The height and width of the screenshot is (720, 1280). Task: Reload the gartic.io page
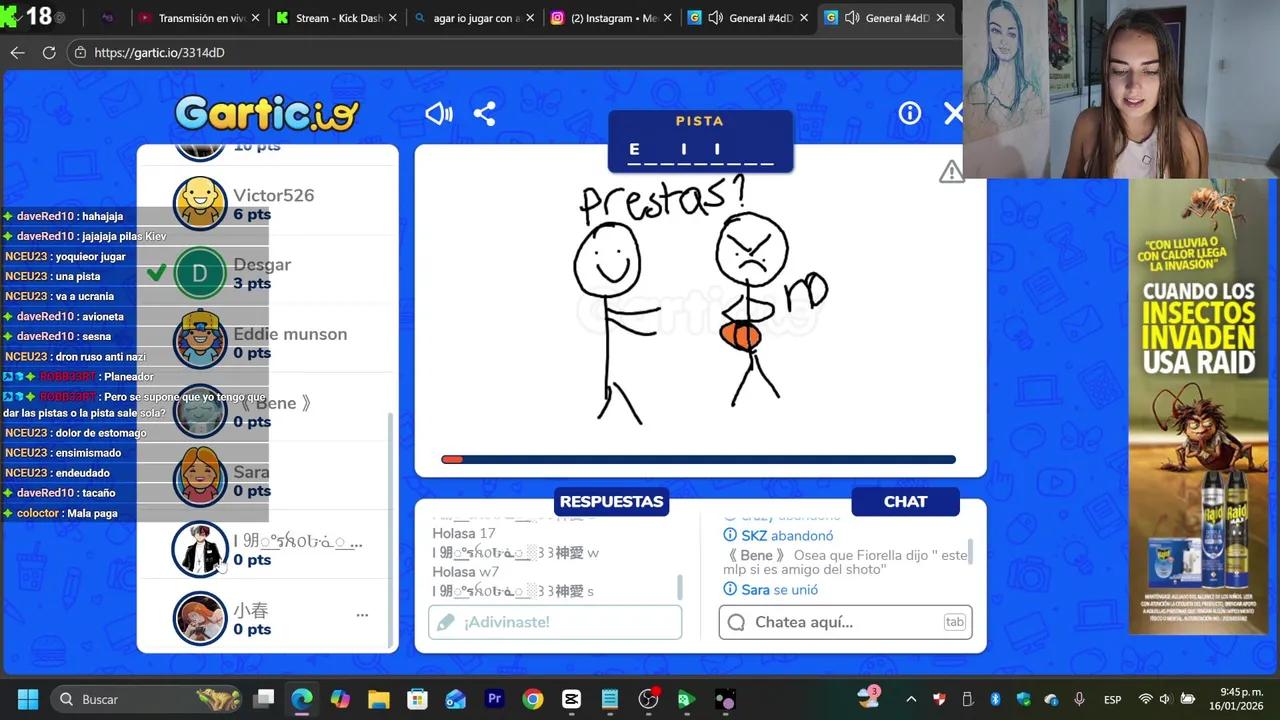[48, 52]
